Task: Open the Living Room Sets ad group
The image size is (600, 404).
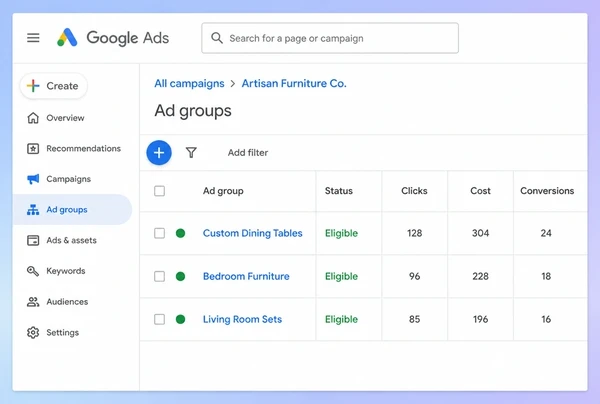Action: (242, 319)
